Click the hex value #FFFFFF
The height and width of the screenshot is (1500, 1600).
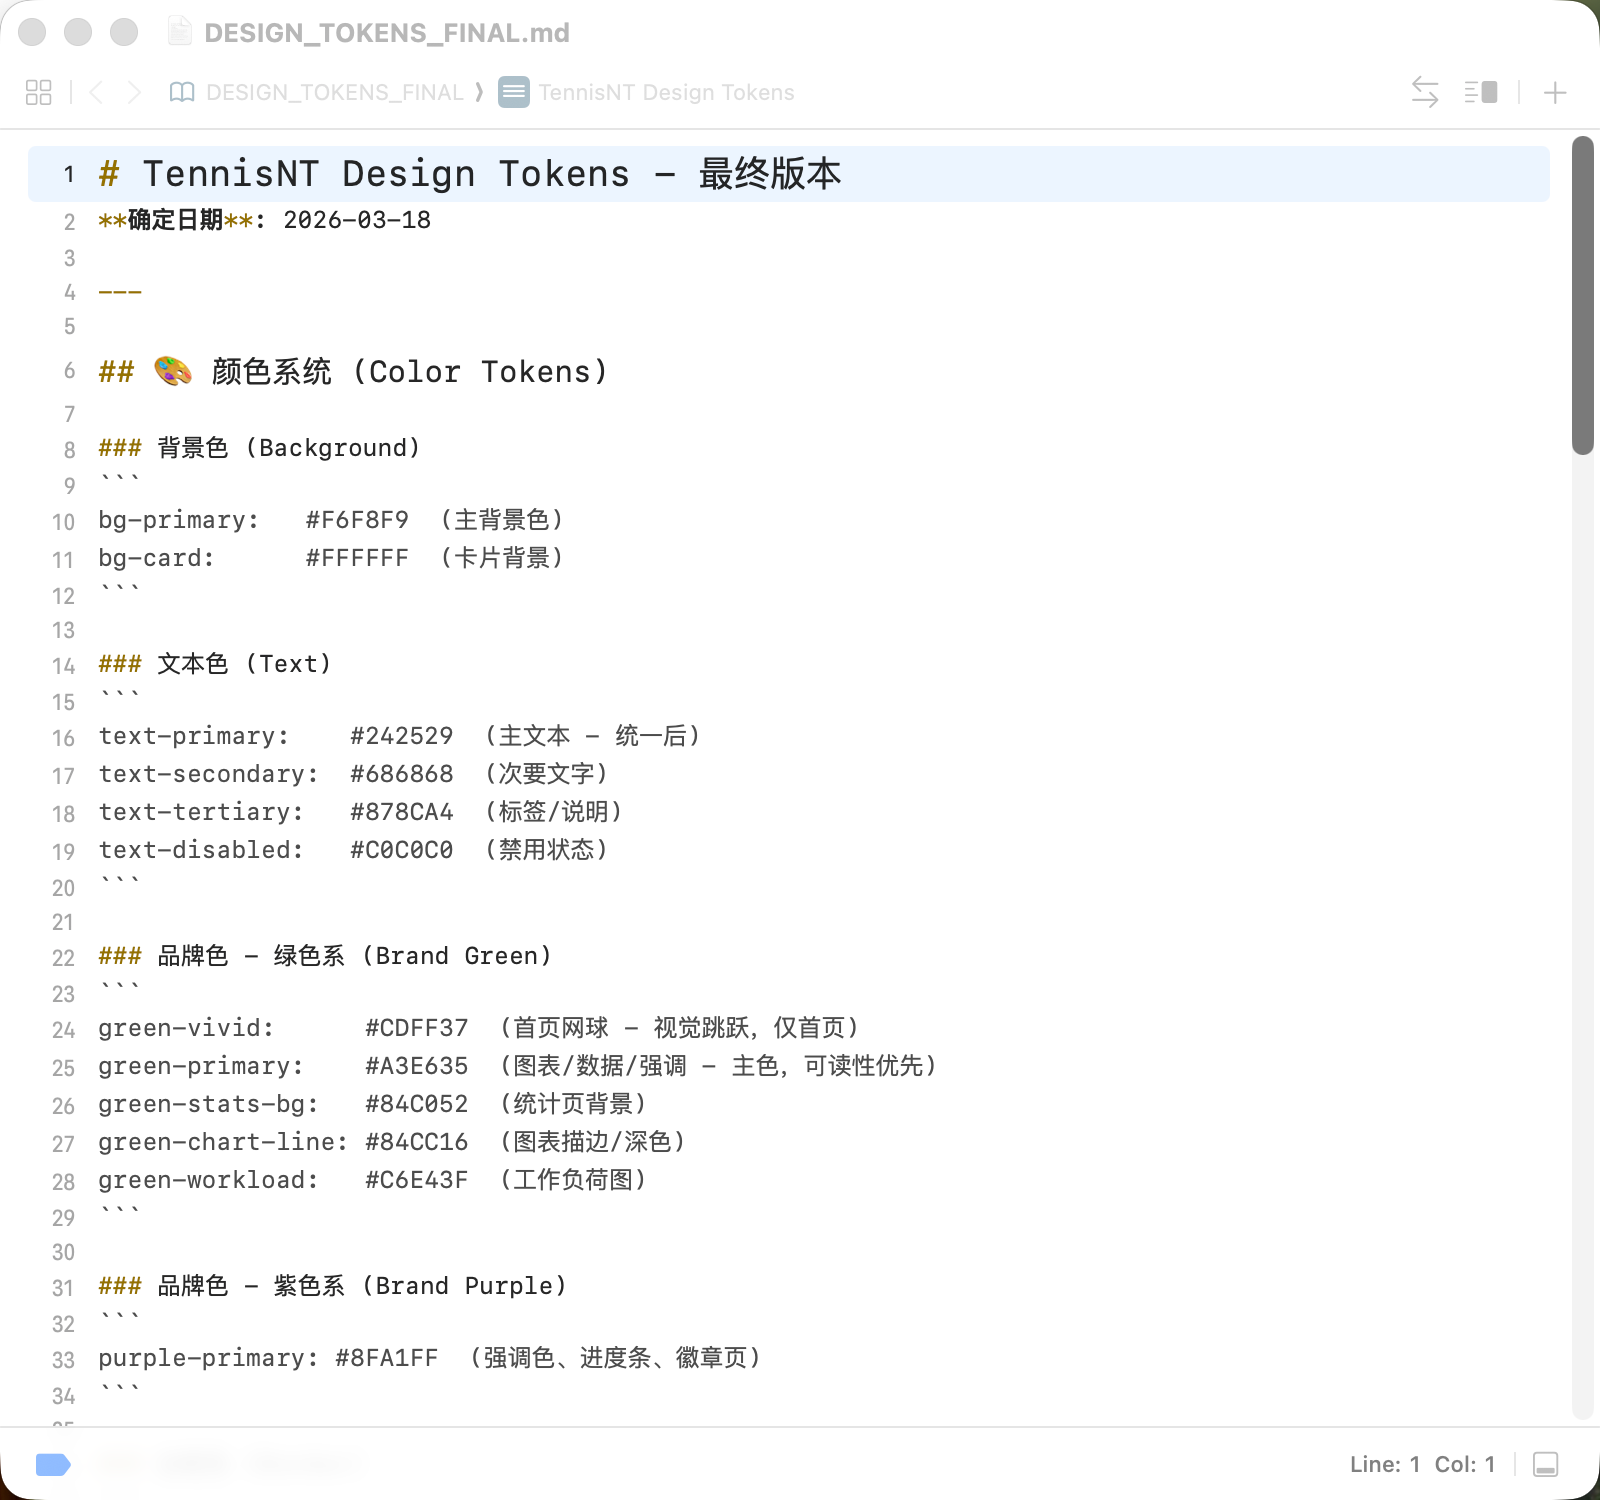click(357, 558)
